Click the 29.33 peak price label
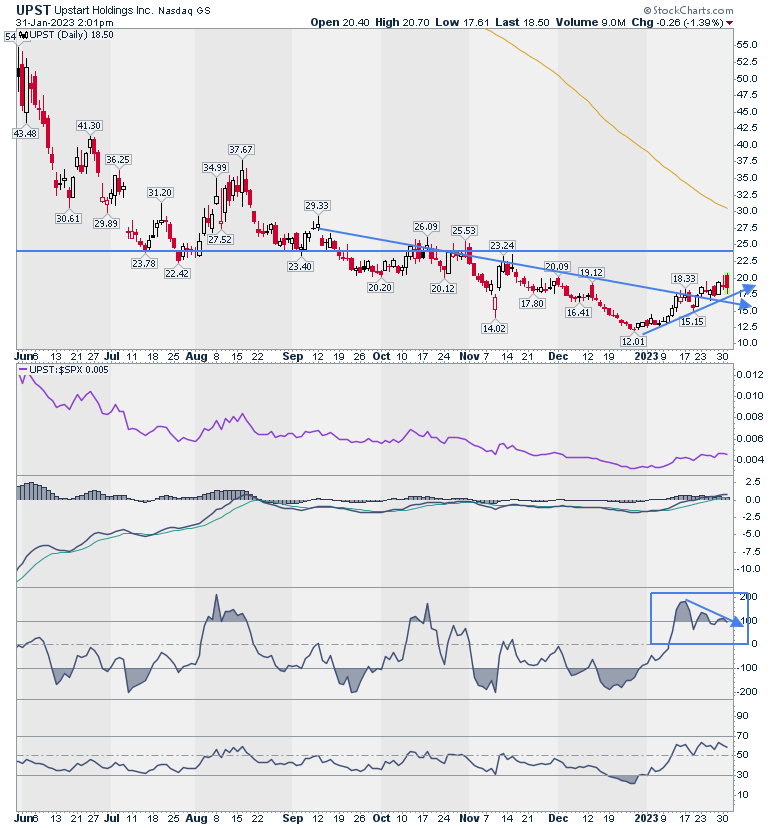780x828 pixels. pyautogui.click(x=317, y=205)
